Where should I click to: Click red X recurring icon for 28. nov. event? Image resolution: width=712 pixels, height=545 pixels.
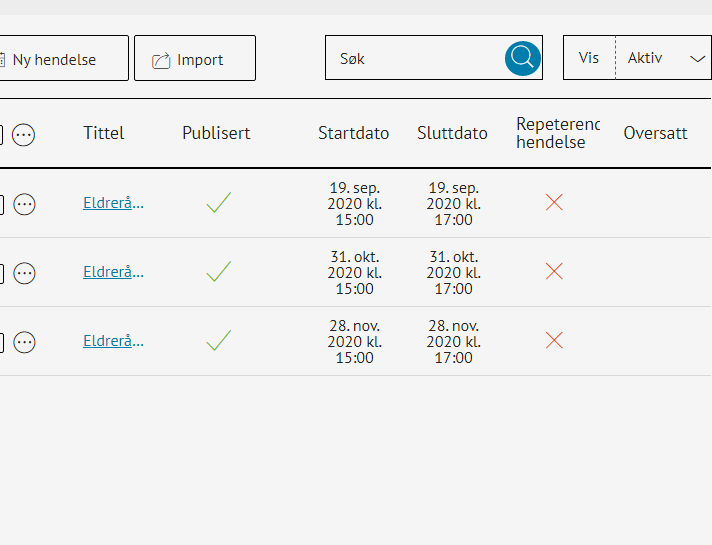(x=554, y=340)
